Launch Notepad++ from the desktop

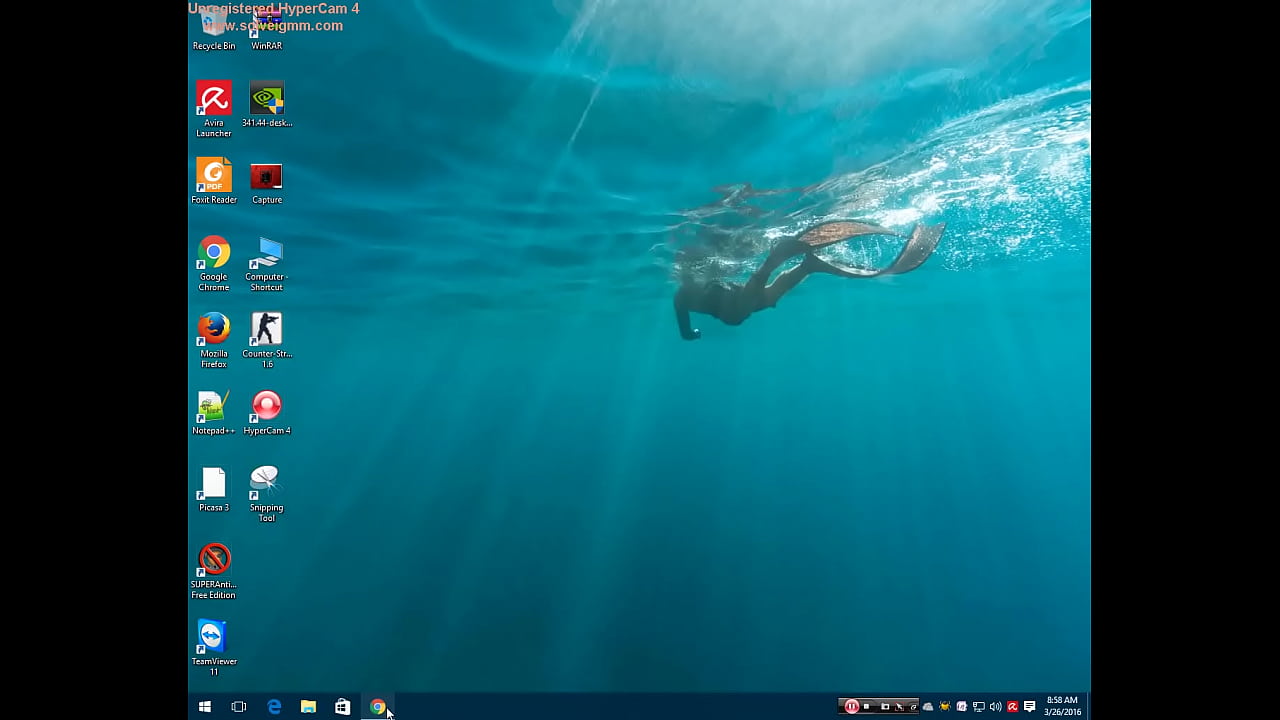pyautogui.click(x=213, y=405)
